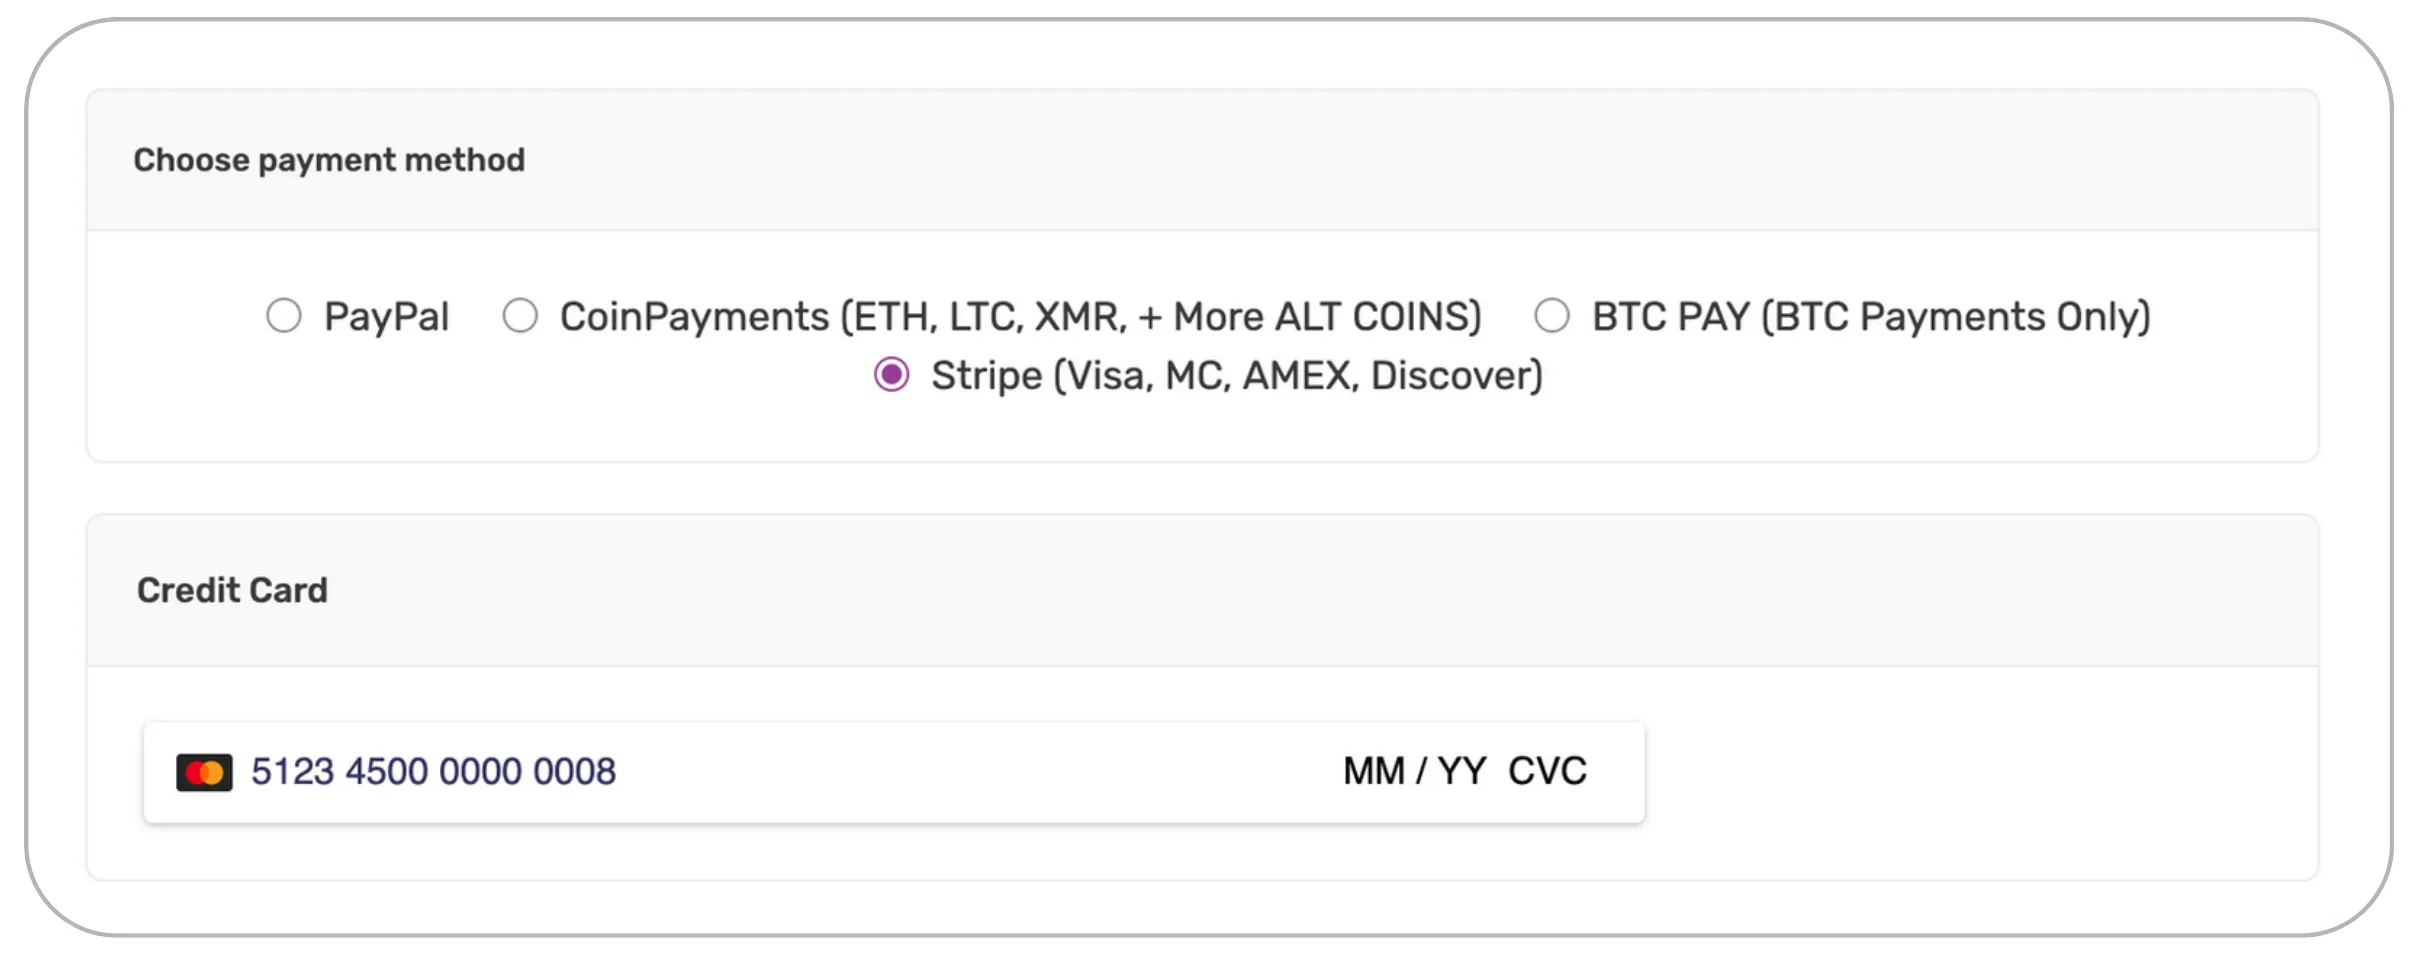This screenshot has height=954, width=2412.
Task: Click the 0008 digit group in card number
Action: (574, 772)
